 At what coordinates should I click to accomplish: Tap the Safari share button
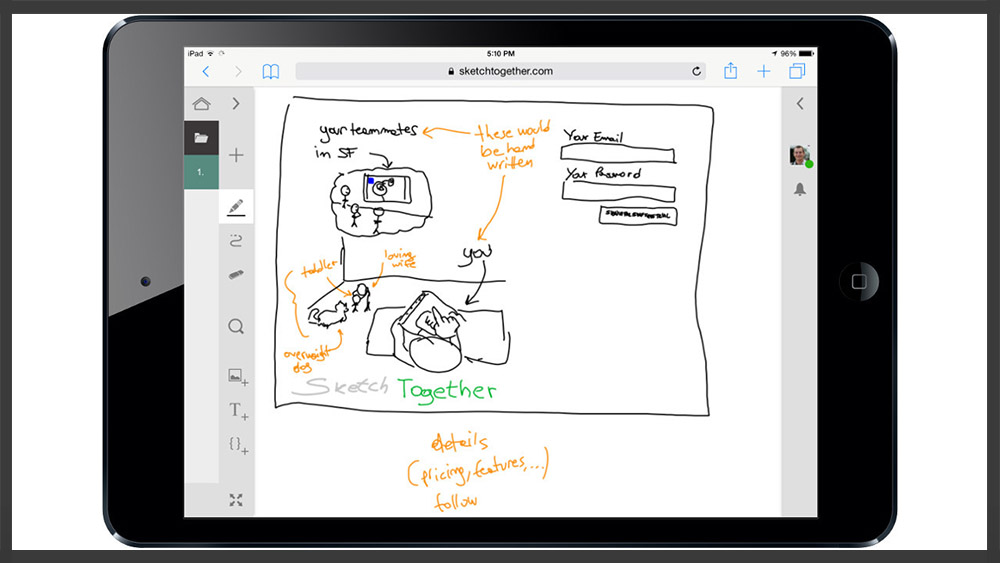tap(730, 71)
